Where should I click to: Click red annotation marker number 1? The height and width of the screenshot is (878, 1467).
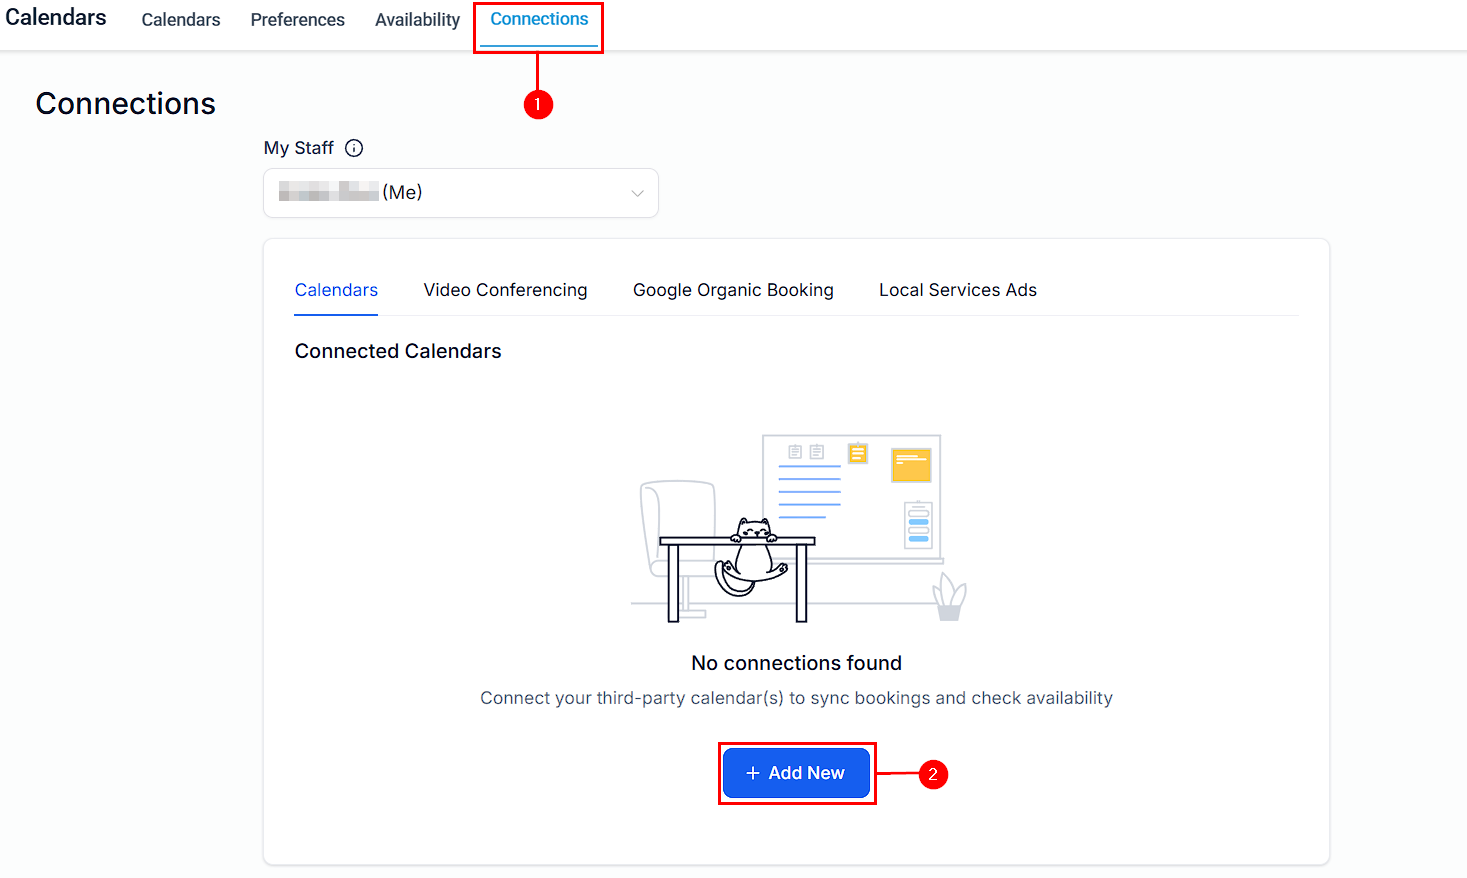(538, 104)
